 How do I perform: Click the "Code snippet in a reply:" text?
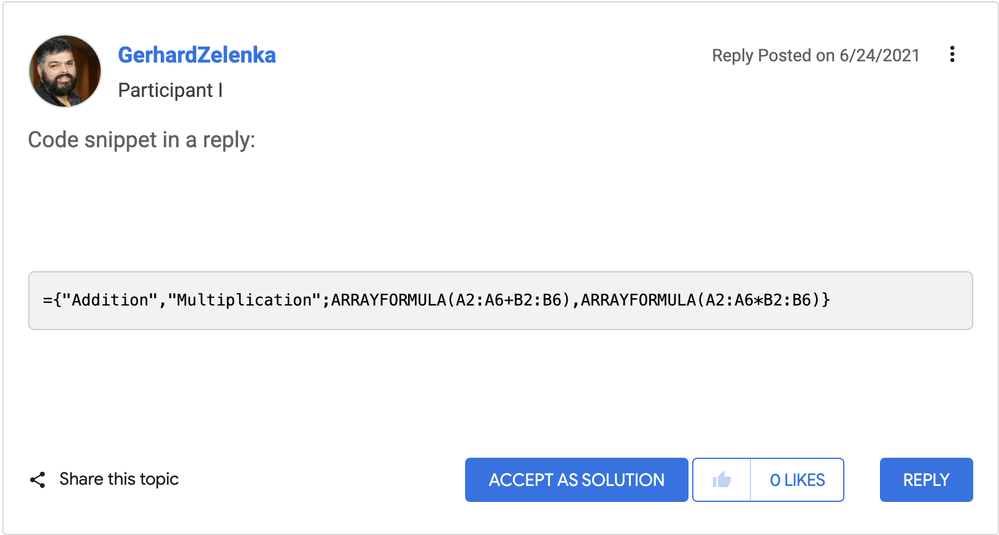tap(141, 140)
